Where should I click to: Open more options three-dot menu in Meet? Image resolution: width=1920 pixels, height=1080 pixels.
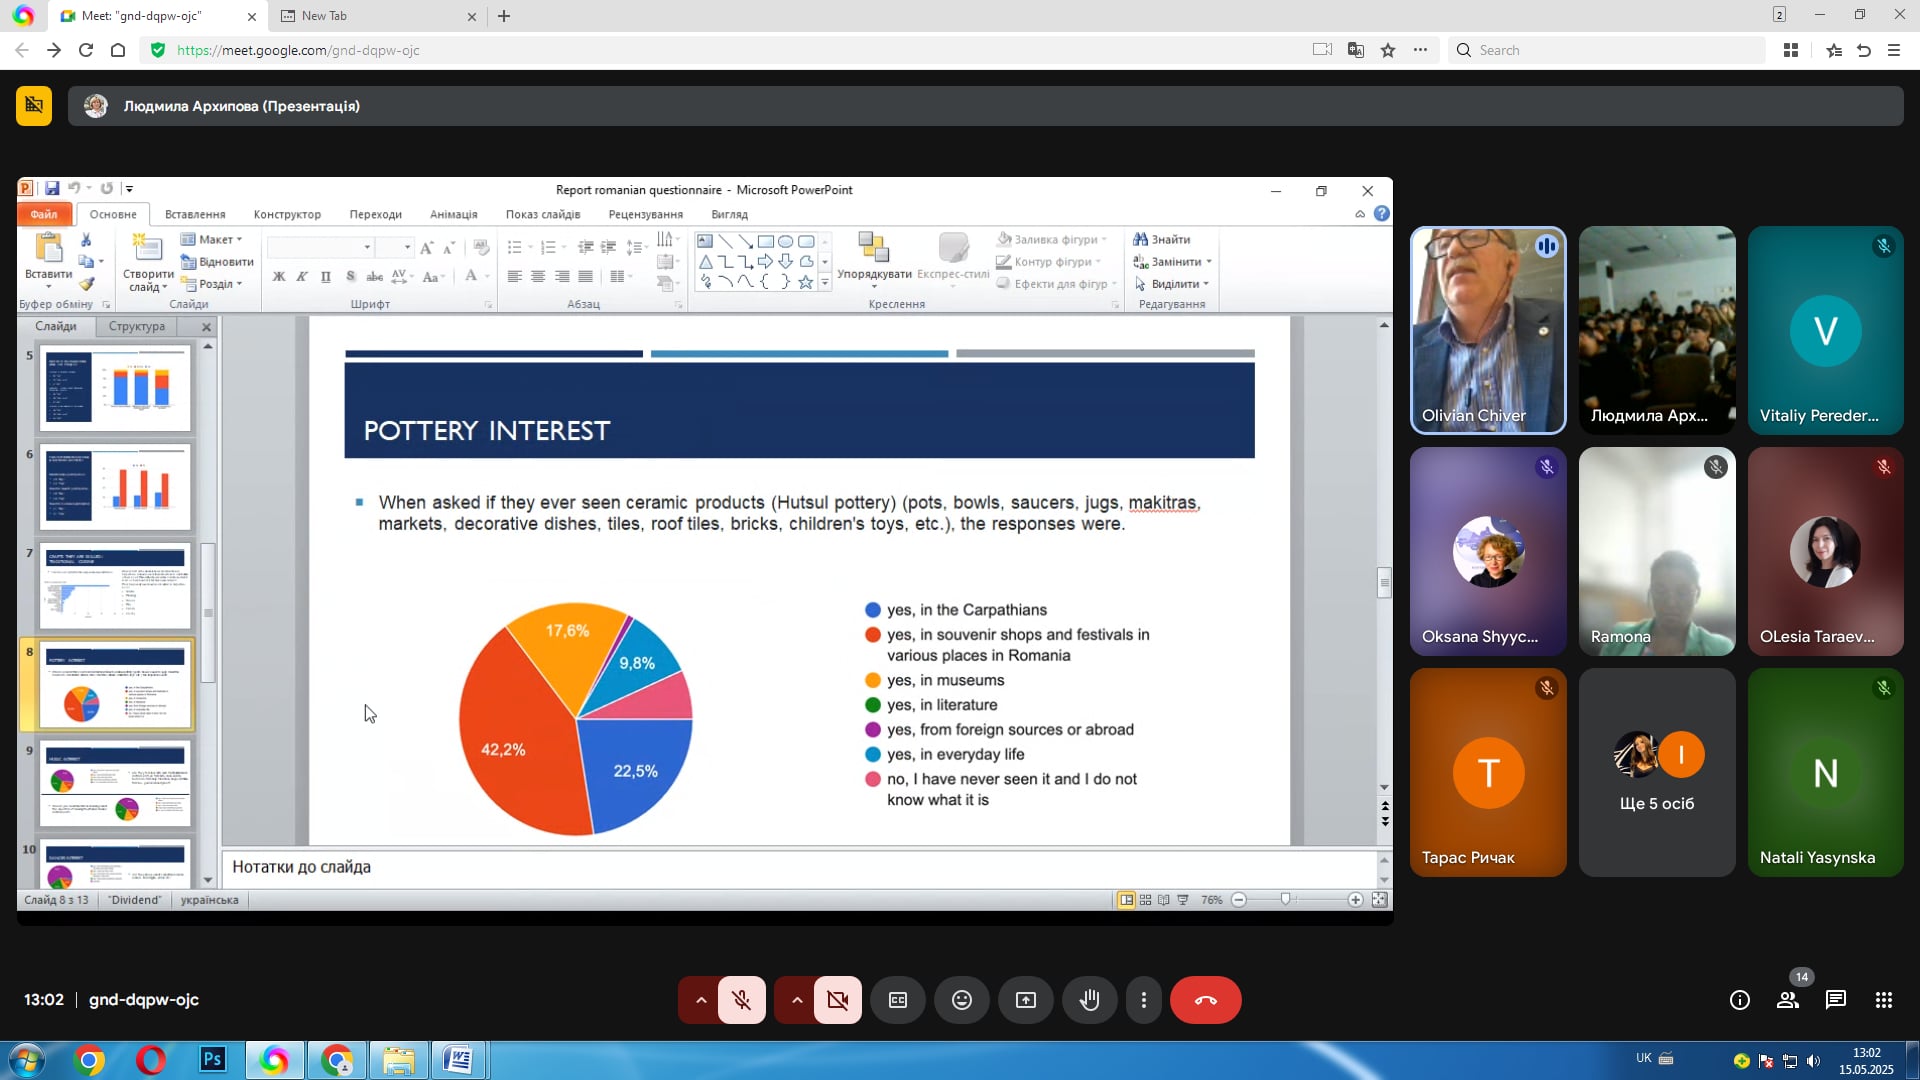(1144, 1000)
